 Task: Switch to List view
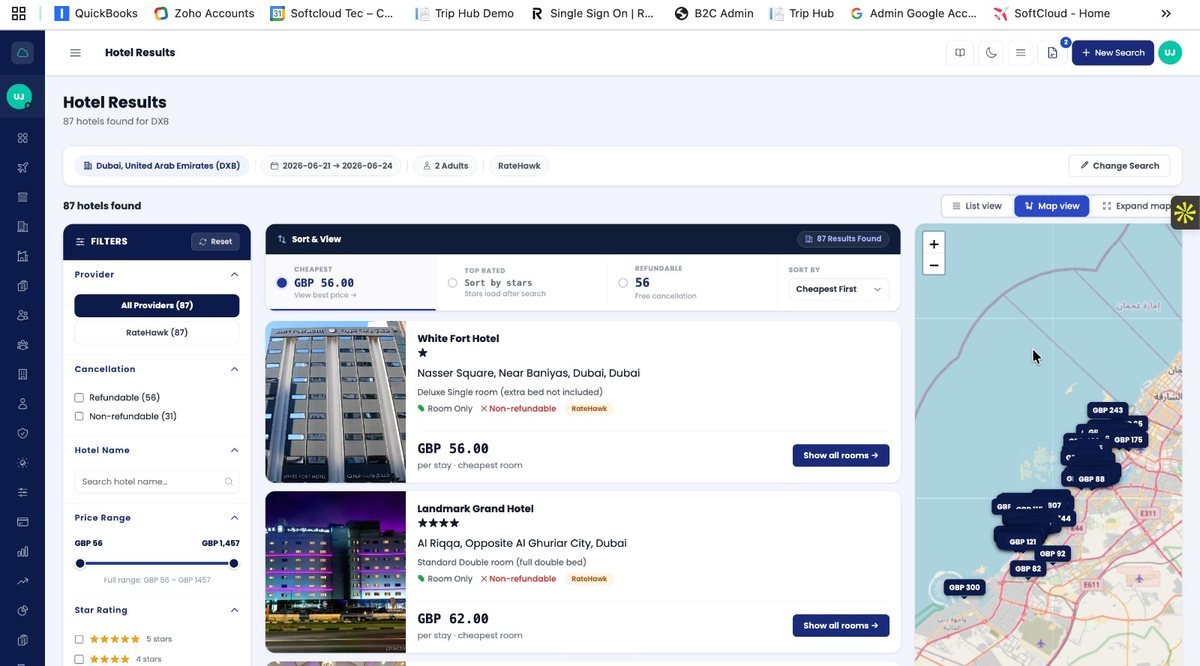click(977, 206)
